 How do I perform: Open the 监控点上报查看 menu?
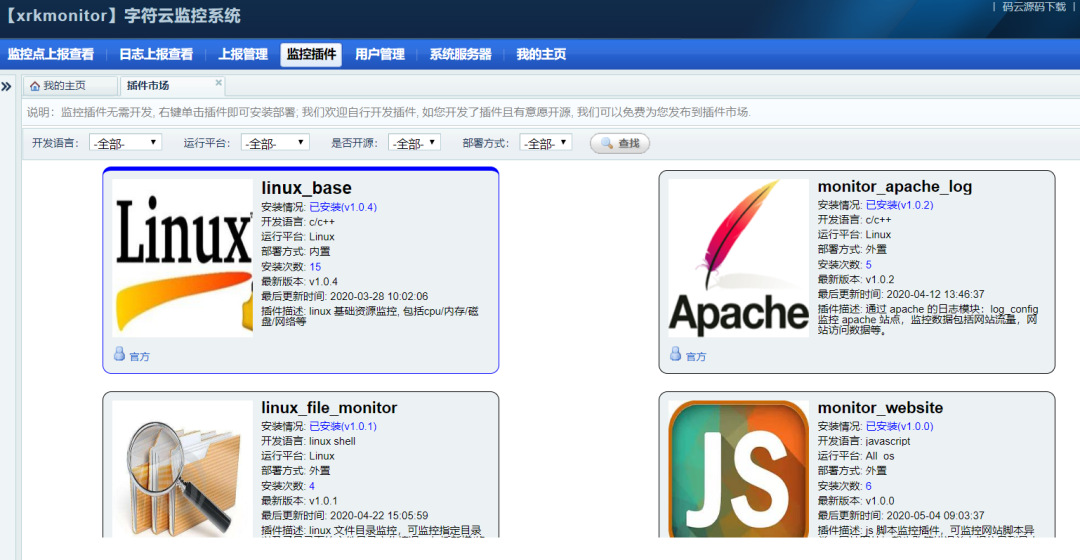pyautogui.click(x=51, y=54)
